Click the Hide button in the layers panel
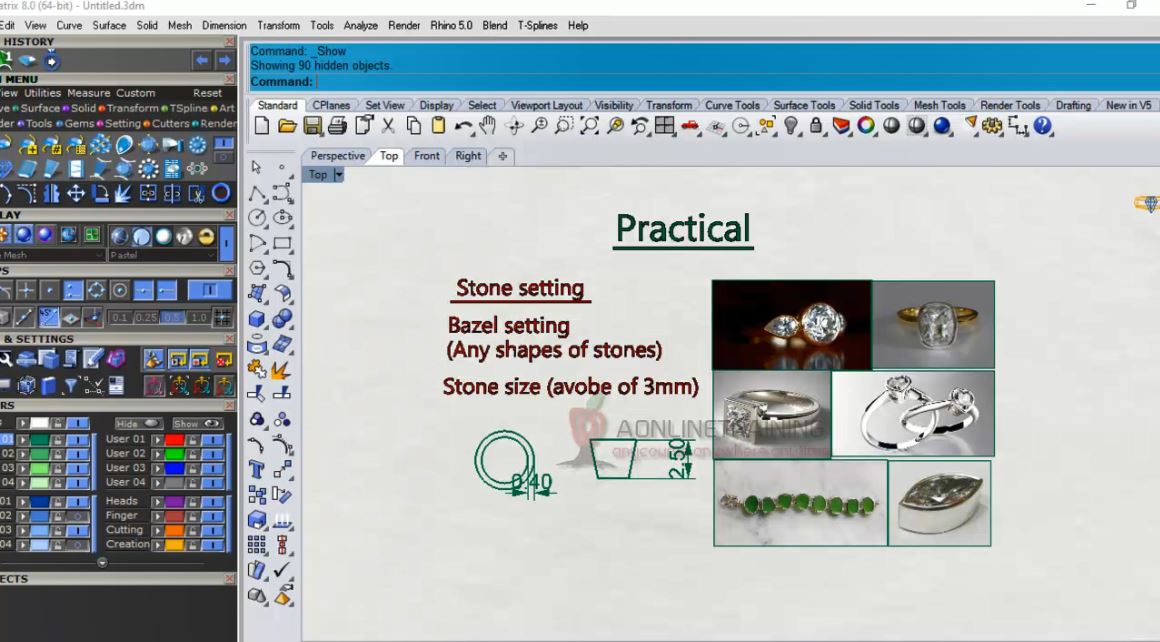The image size is (1160, 642). 138,424
